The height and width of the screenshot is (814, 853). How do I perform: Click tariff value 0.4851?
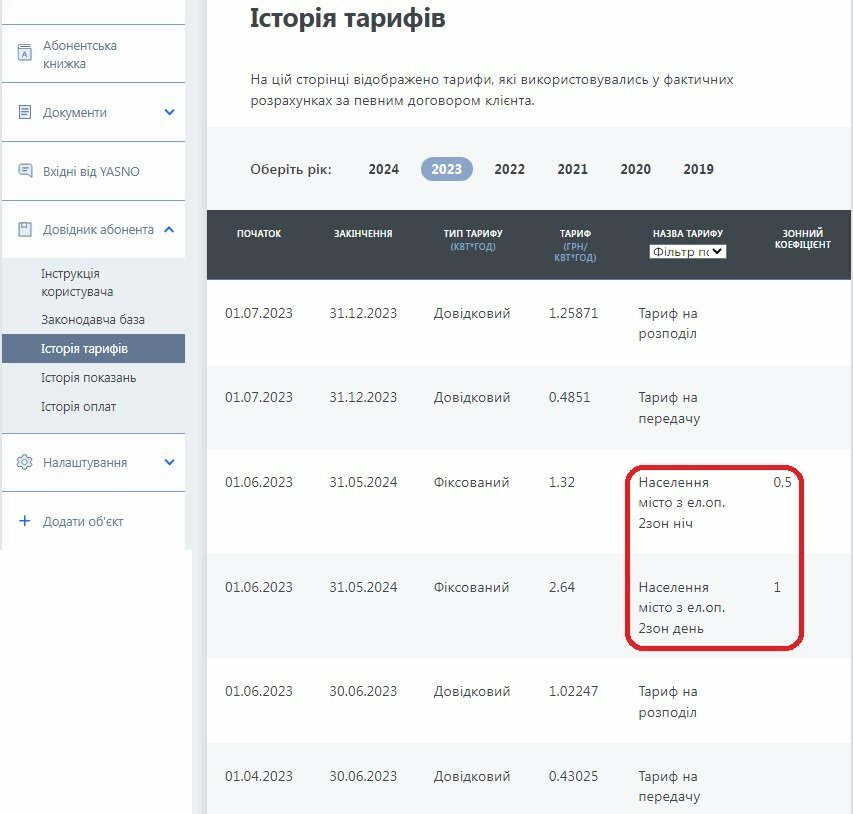pyautogui.click(x=569, y=397)
